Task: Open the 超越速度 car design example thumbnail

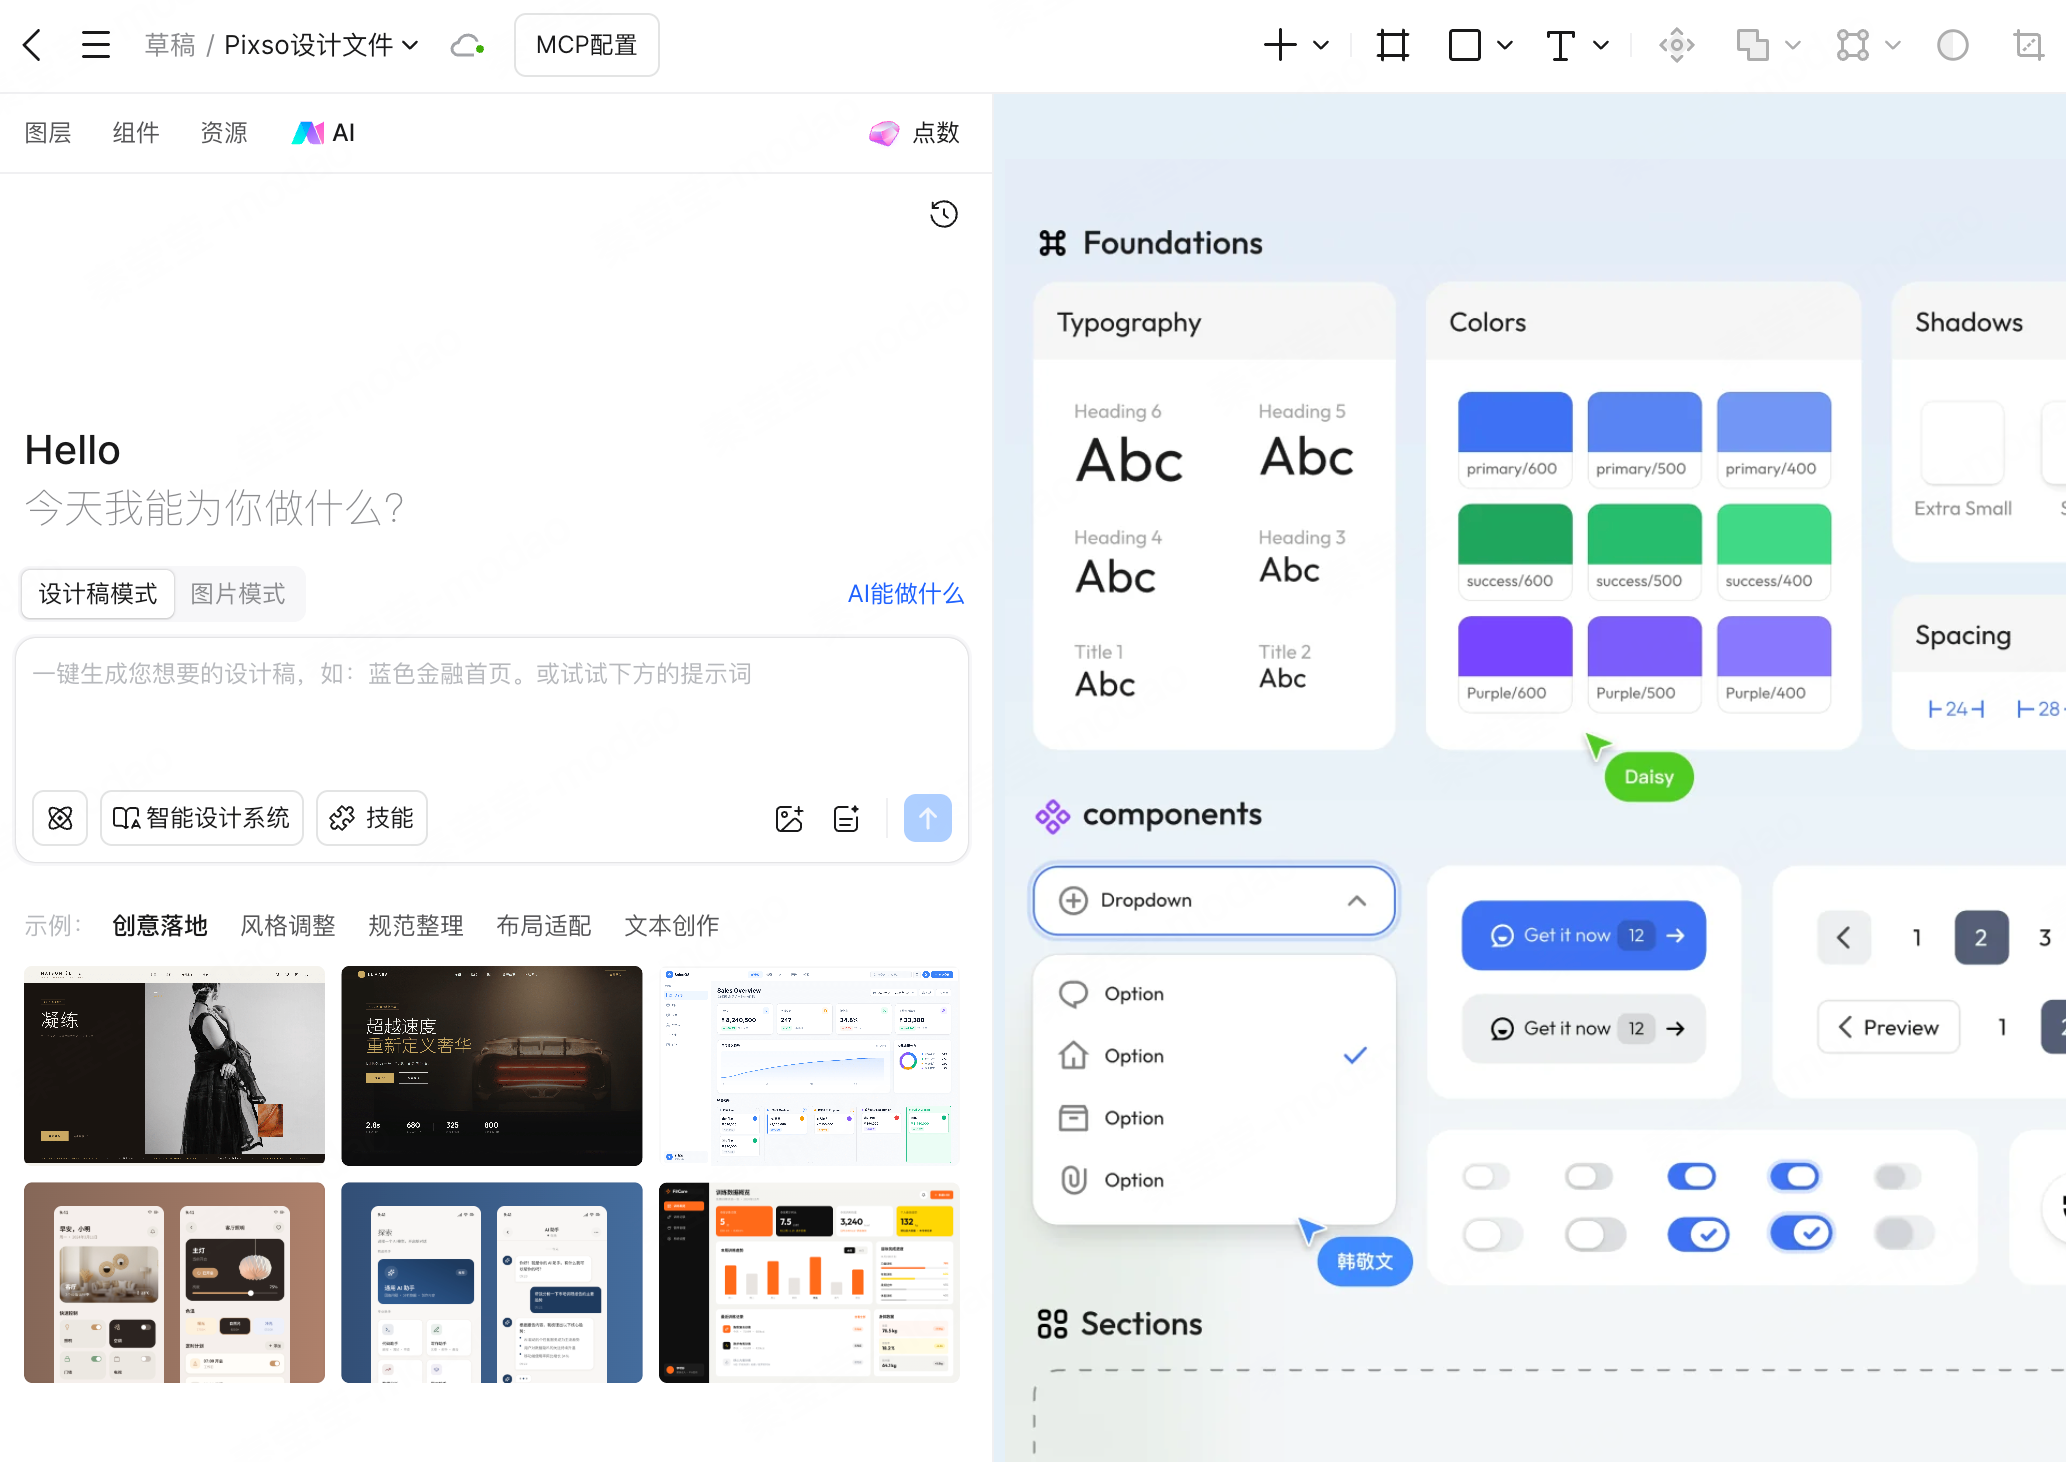Action: tap(492, 1066)
